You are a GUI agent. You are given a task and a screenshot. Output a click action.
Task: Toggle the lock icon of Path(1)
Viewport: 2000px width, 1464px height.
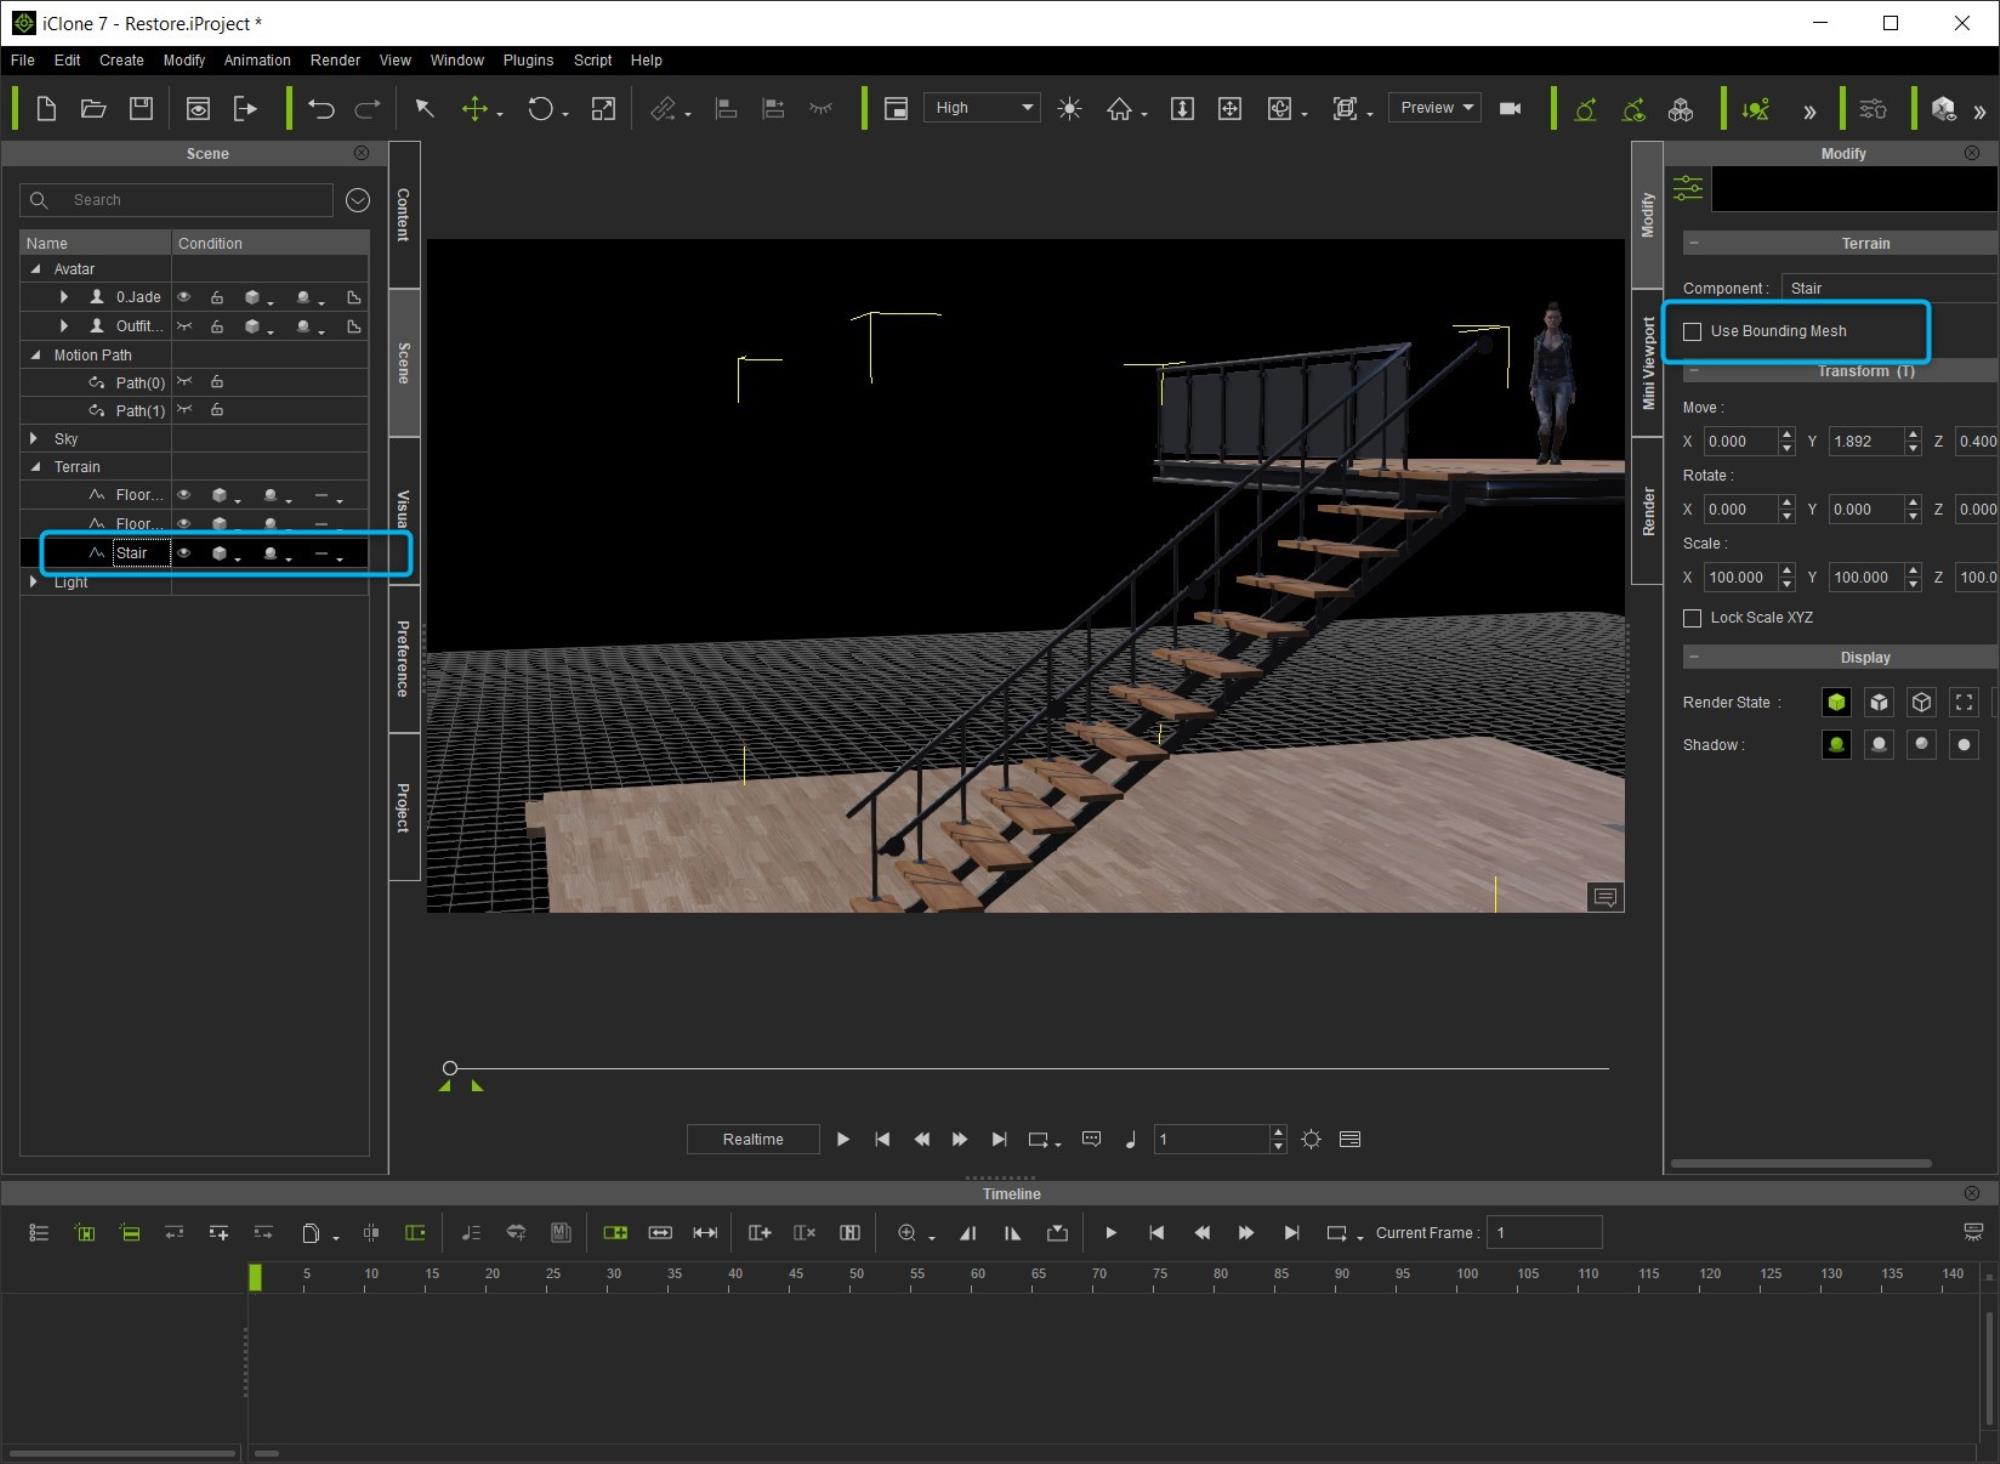click(217, 410)
